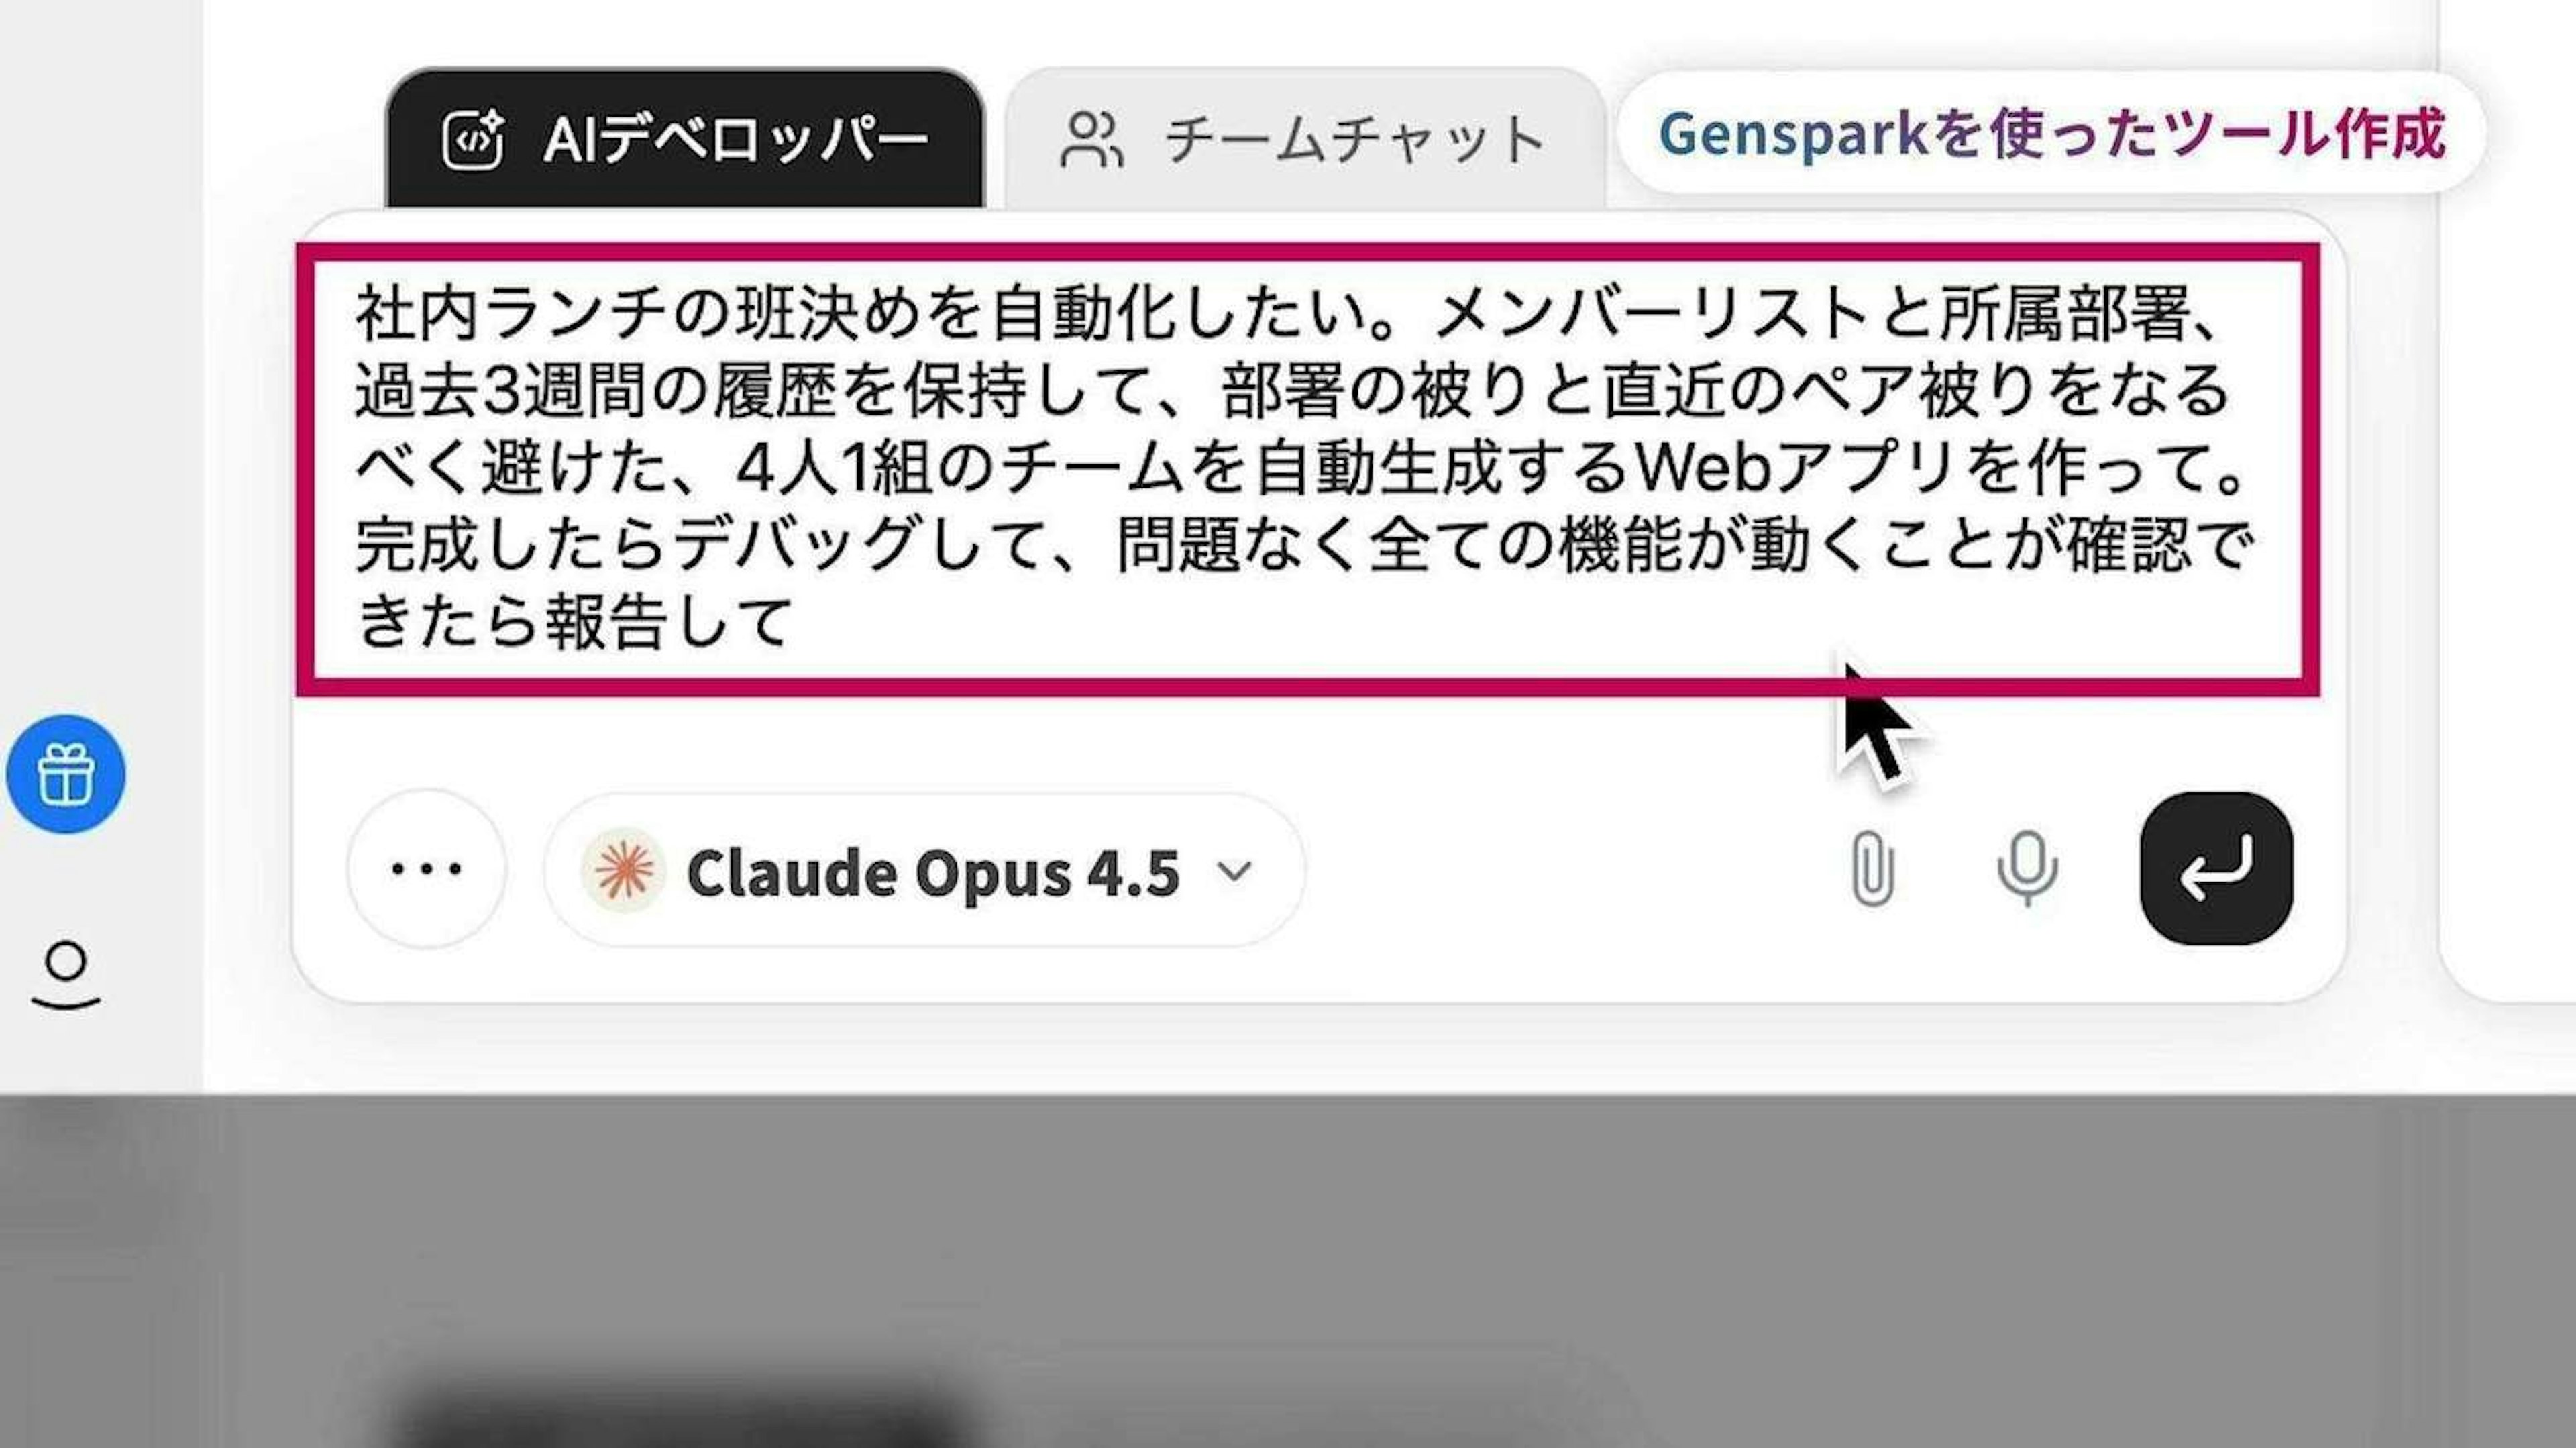This screenshot has width=2576, height=1448.
Task: Open the Claude Opus 4.5 model selector
Action: (x=925, y=870)
